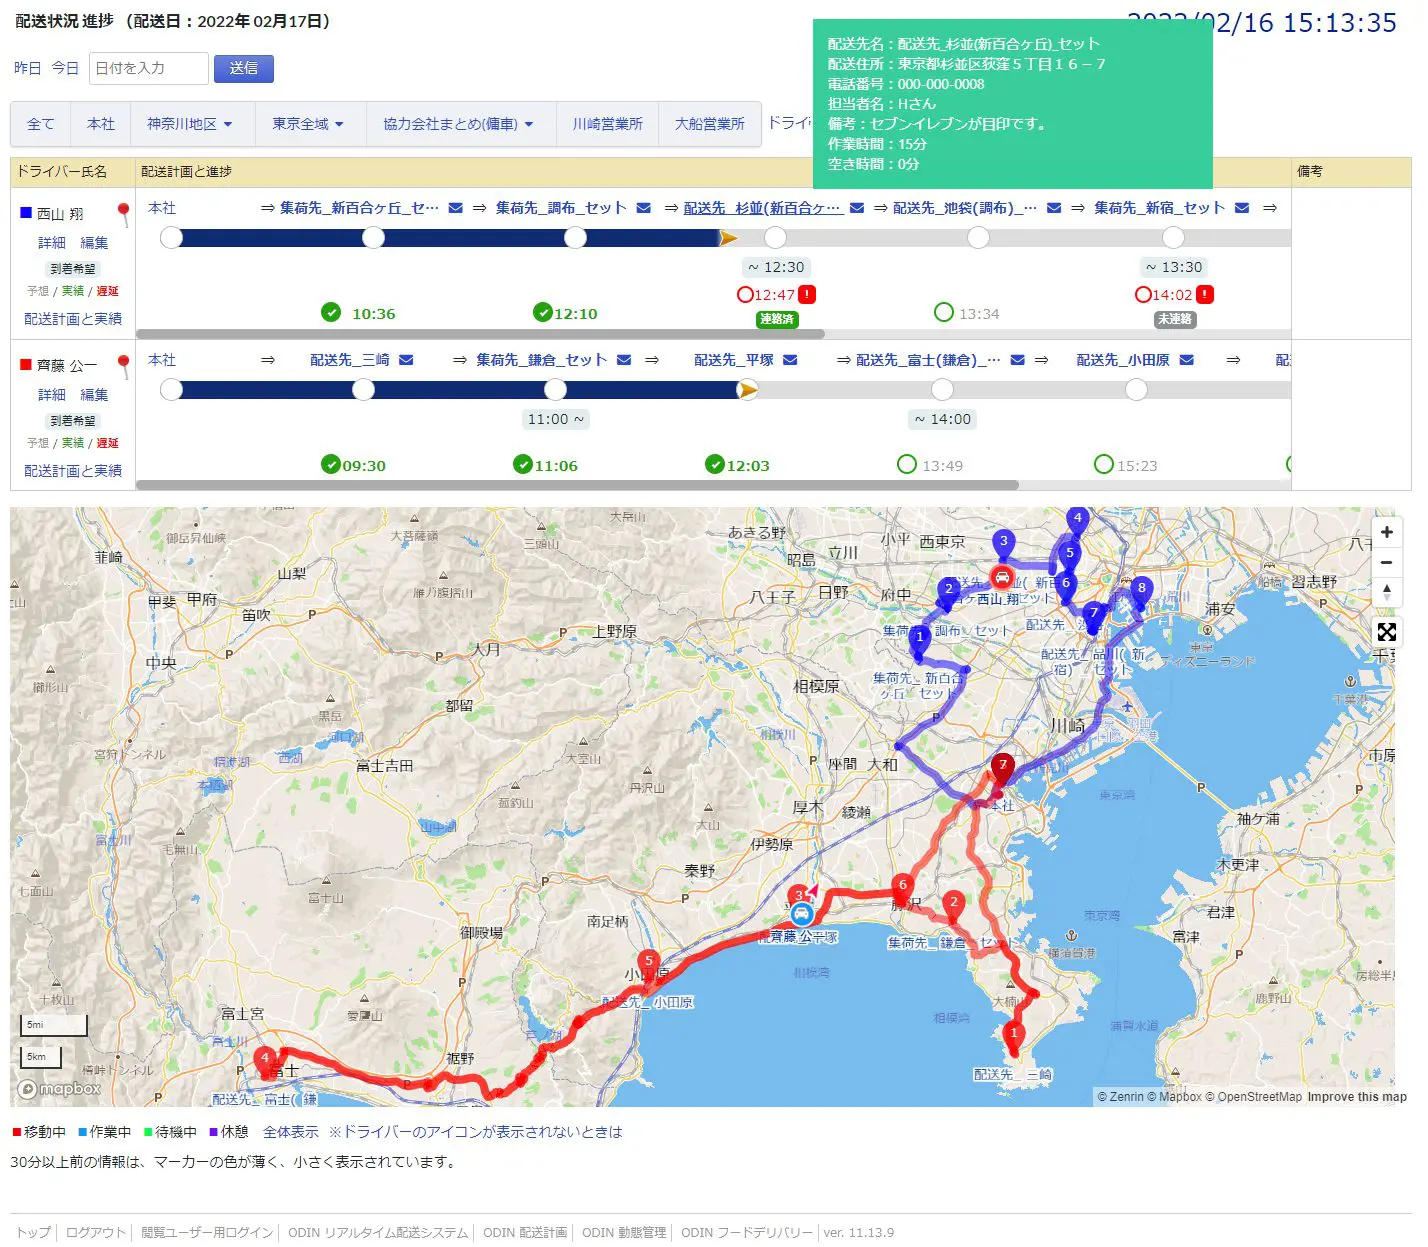Image resolution: width=1428 pixels, height=1247 pixels.
Task: Expand 協力会社まとめ(傭車) dropdown
Action: click(x=457, y=124)
